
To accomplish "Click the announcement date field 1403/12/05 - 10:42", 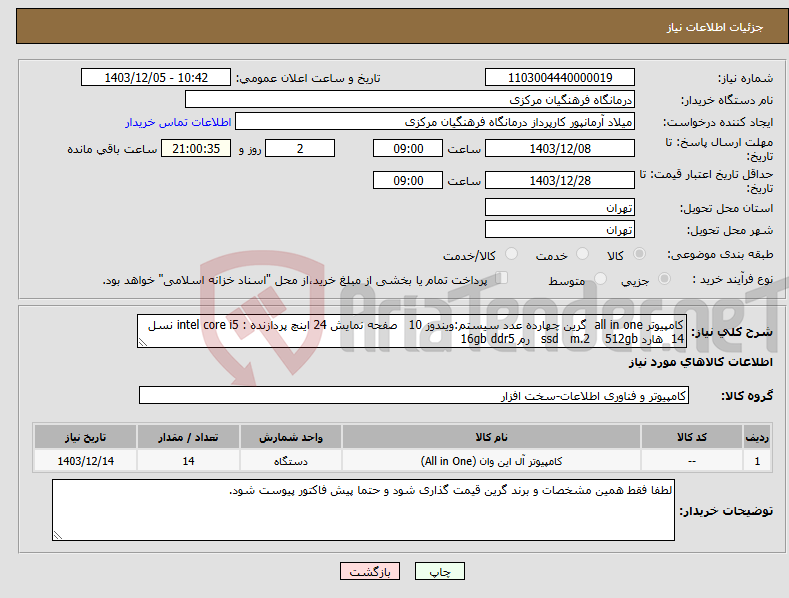I will tap(156, 78).
